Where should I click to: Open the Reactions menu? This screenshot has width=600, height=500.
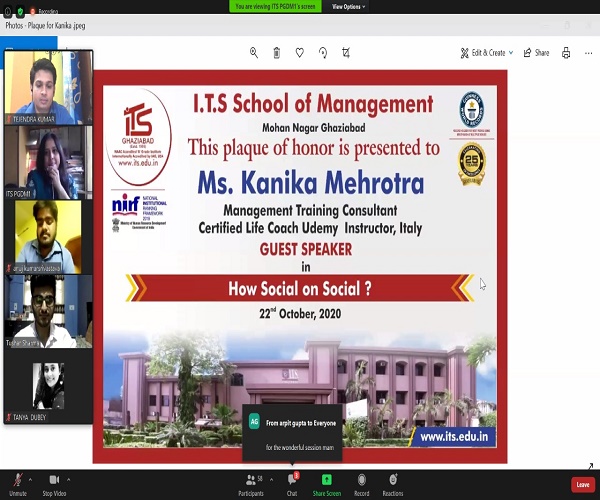coord(393,485)
